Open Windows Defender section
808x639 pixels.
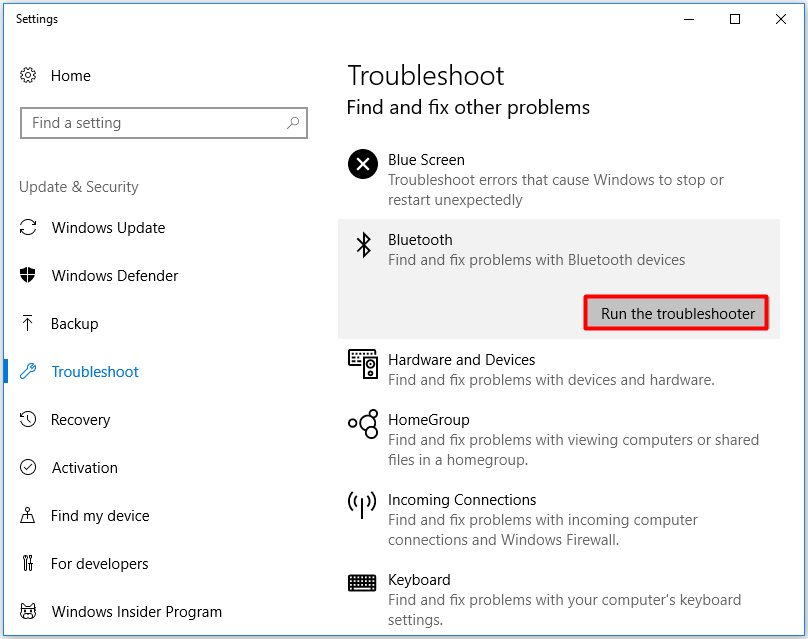click(115, 276)
